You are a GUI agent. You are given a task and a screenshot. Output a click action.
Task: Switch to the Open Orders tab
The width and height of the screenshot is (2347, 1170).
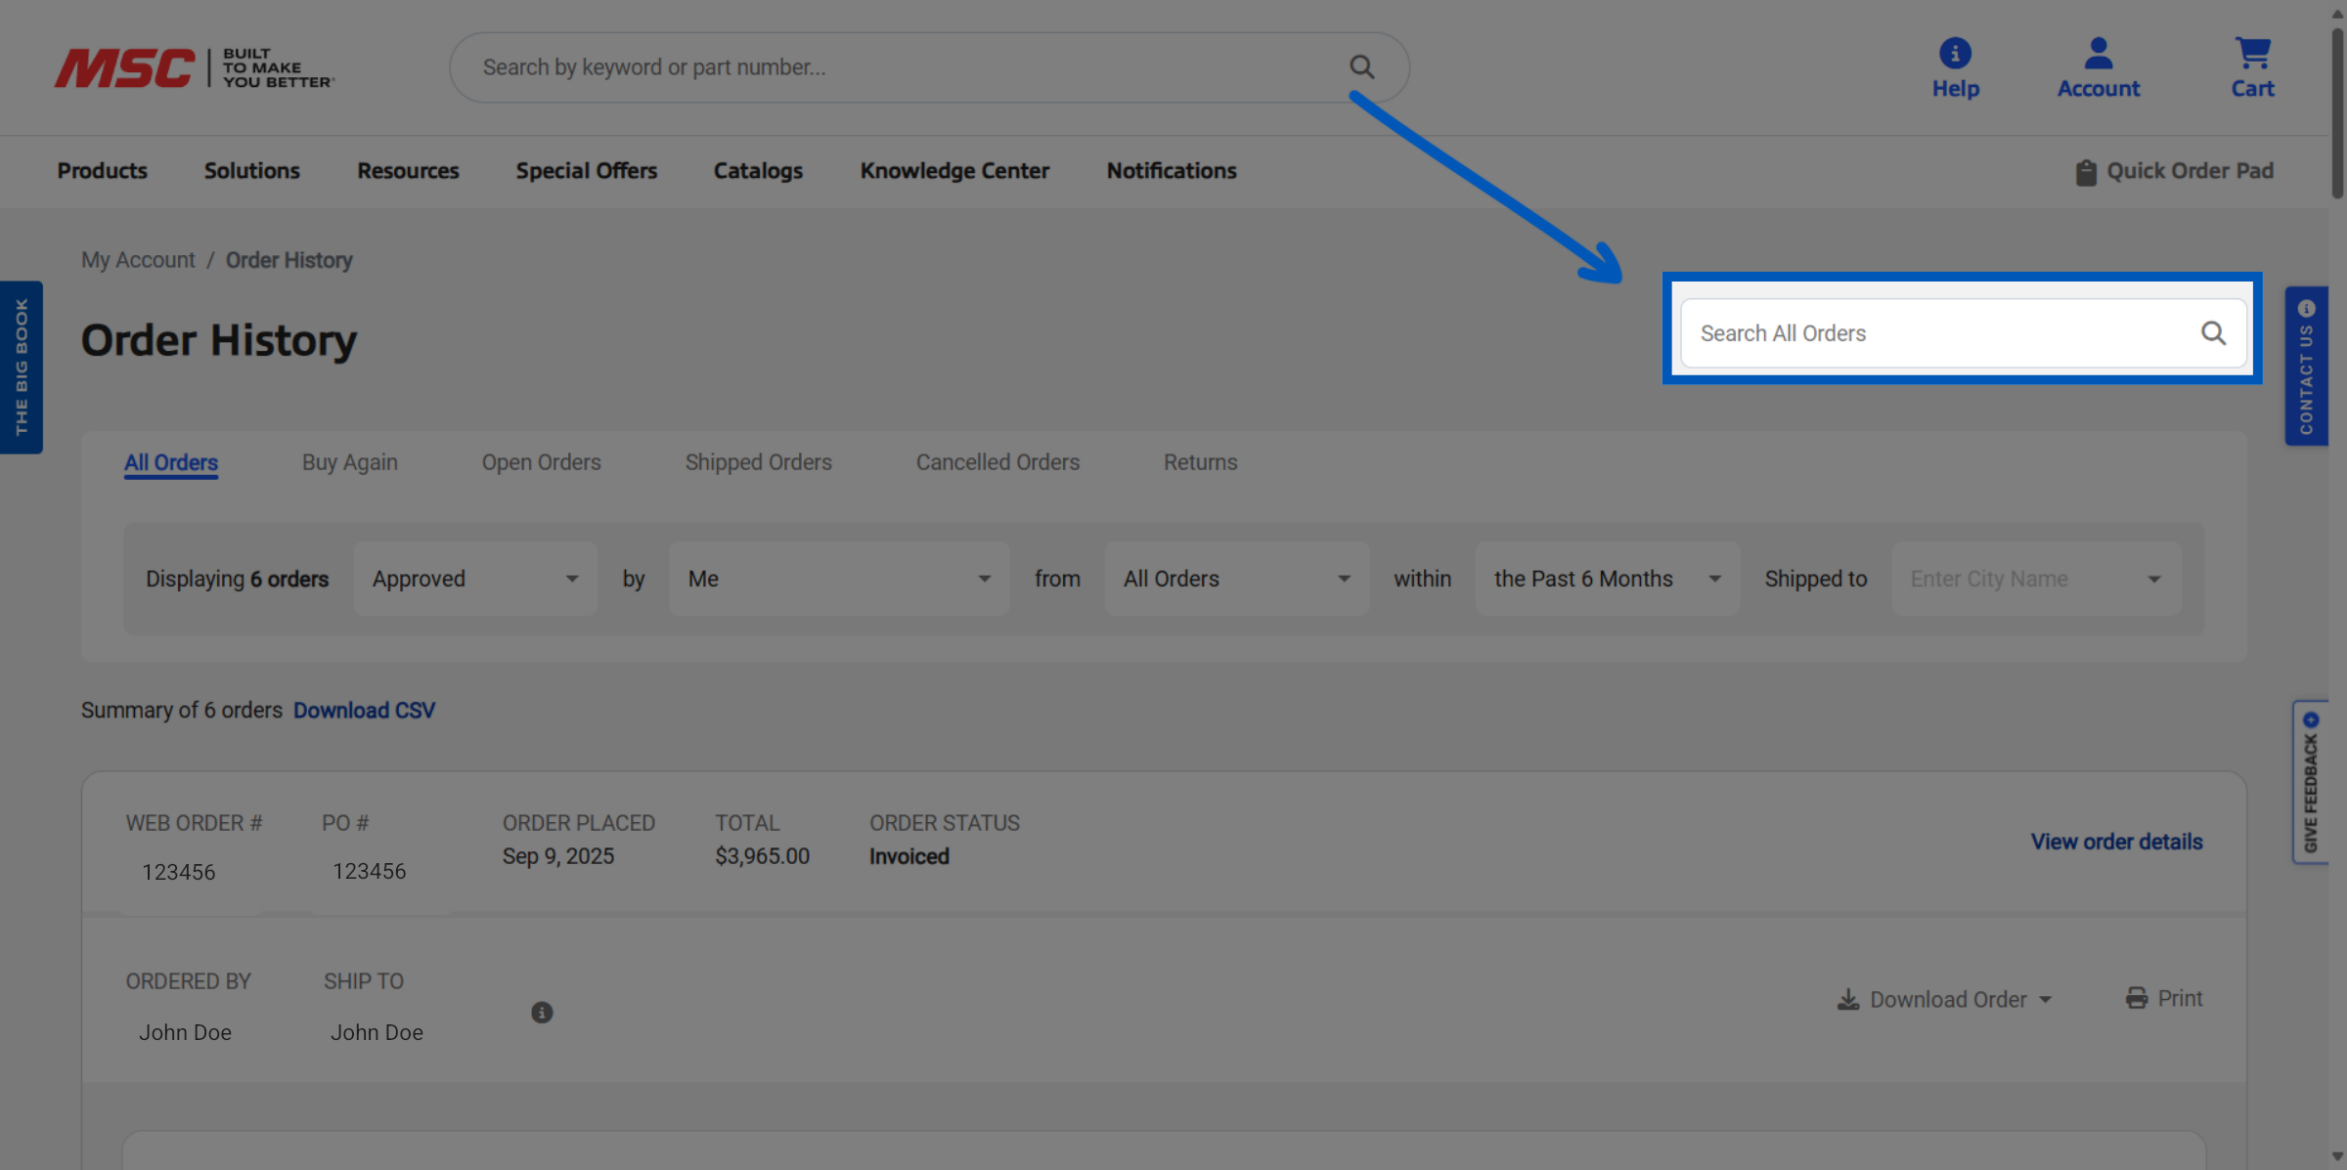[x=541, y=462]
